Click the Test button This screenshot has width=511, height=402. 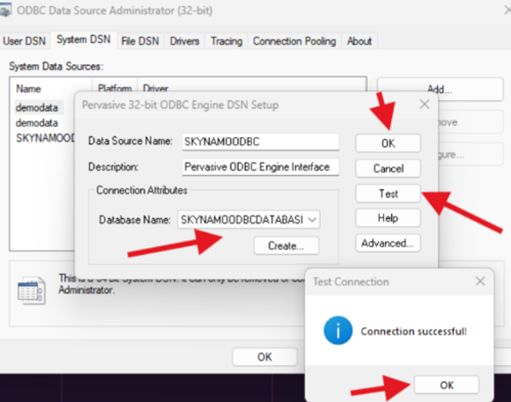[x=388, y=193]
